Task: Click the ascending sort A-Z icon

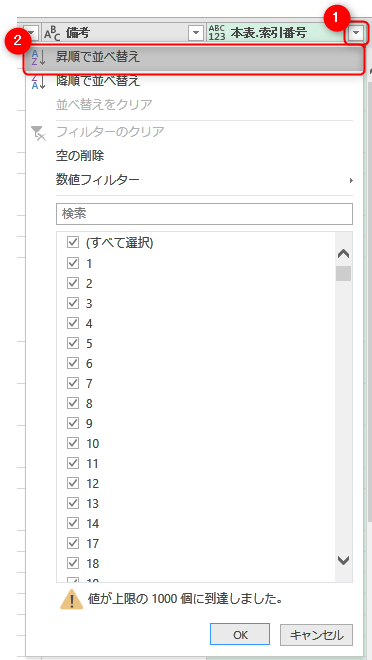Action: point(38,58)
